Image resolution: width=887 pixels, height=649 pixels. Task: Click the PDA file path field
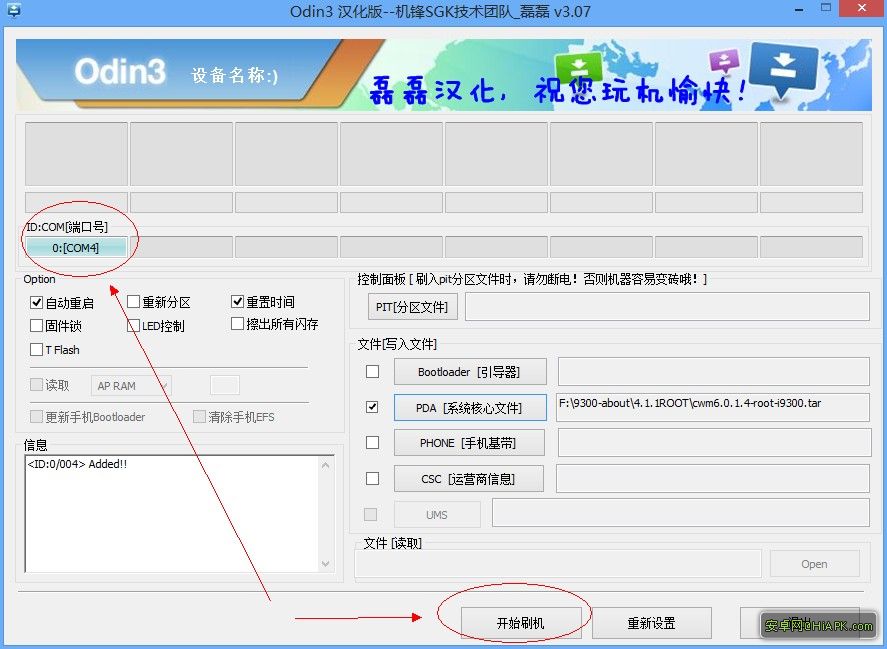[713, 407]
